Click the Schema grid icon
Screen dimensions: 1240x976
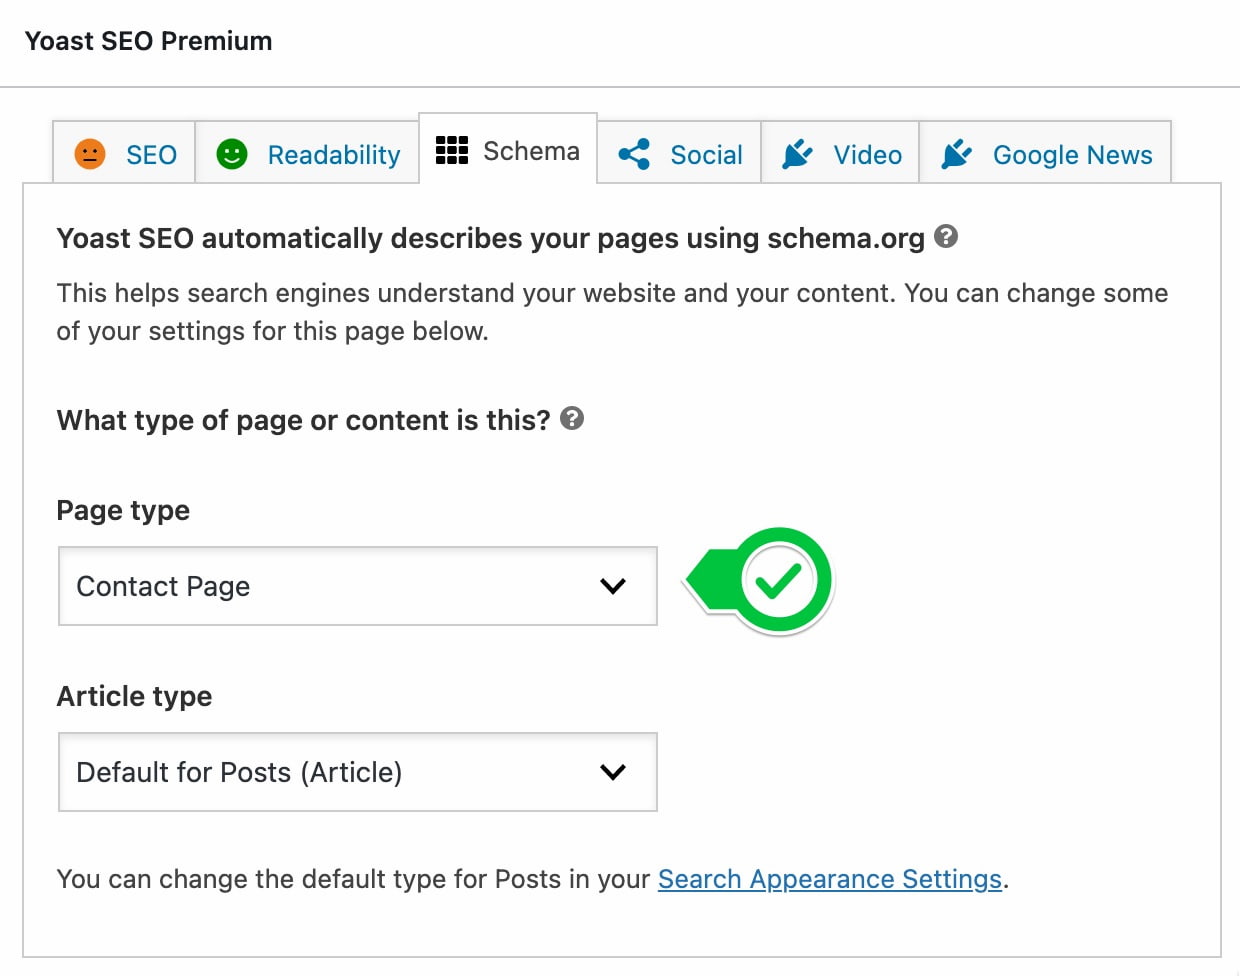click(x=451, y=151)
